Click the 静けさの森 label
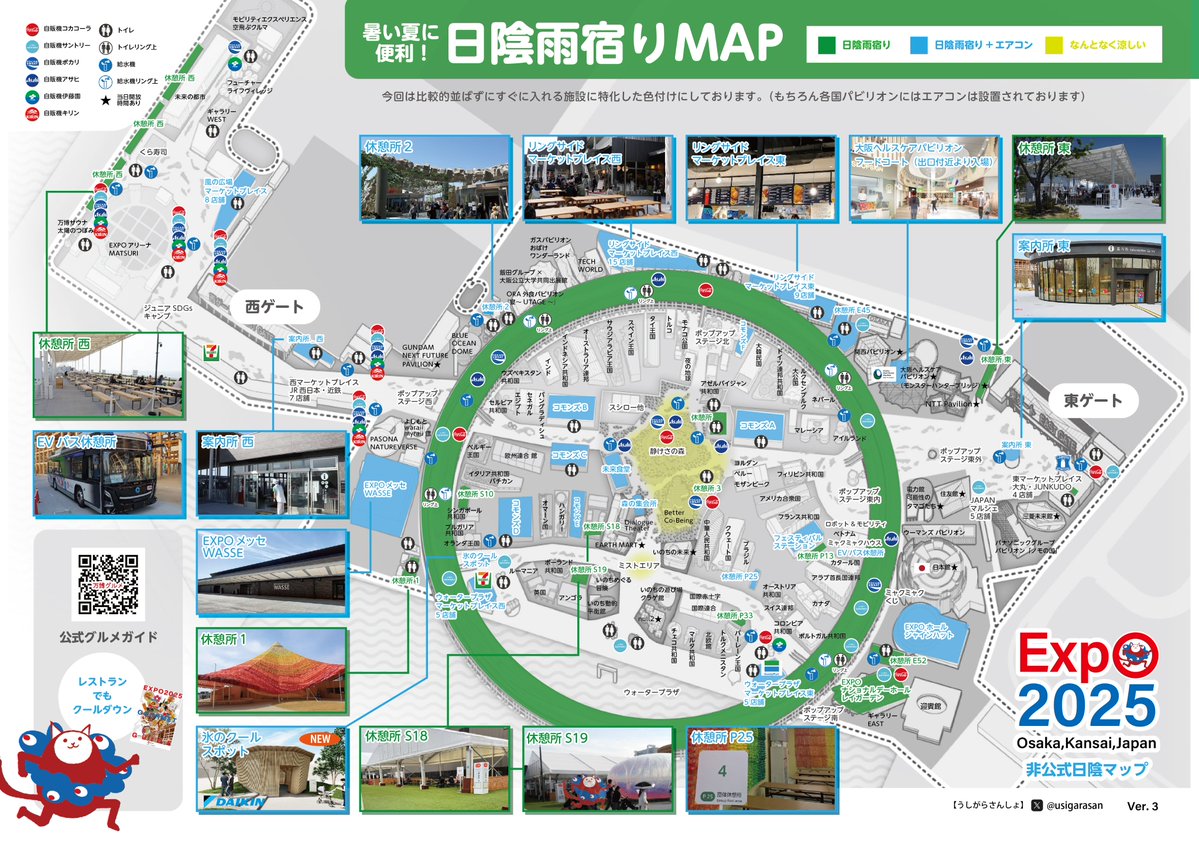This screenshot has height=853, width=1199. click(667, 452)
